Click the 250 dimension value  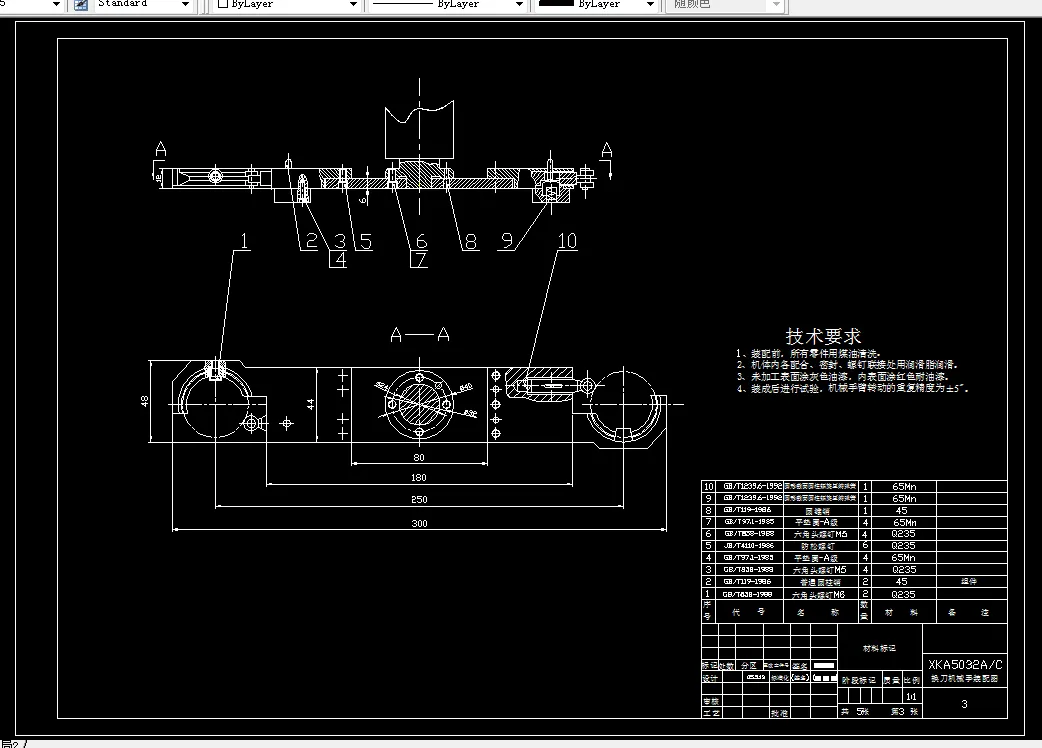419,500
